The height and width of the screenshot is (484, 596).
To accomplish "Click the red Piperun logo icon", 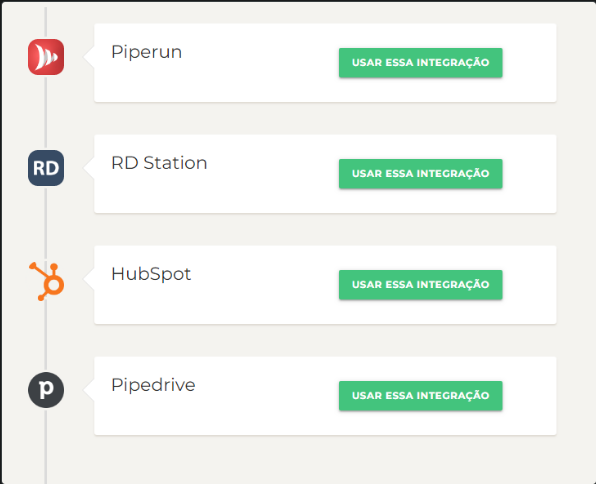I will point(46,57).
